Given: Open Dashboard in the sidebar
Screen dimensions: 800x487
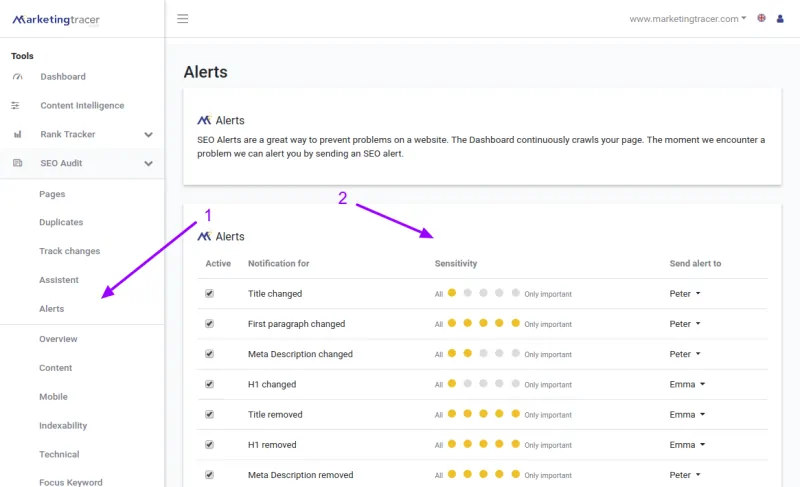Looking at the screenshot, I should 63,76.
